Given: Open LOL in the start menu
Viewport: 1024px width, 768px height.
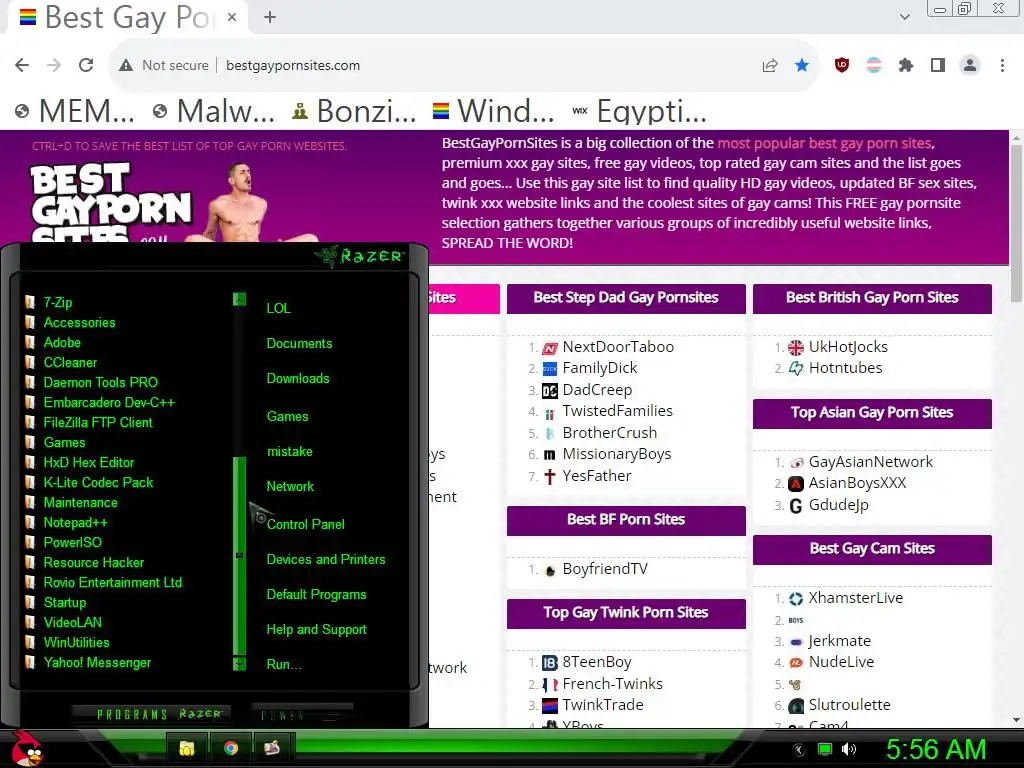Looking at the screenshot, I should pyautogui.click(x=278, y=308).
